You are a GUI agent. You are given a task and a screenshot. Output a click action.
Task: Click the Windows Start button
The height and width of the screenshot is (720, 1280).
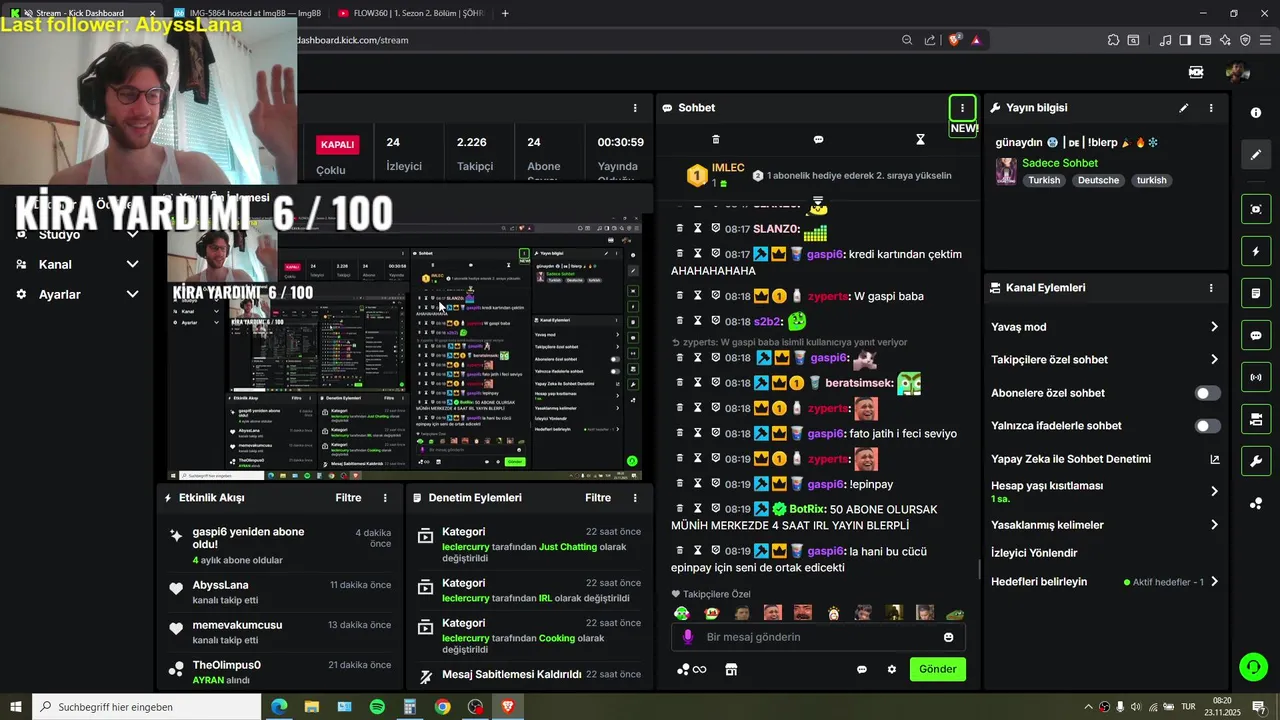pyautogui.click(x=16, y=707)
